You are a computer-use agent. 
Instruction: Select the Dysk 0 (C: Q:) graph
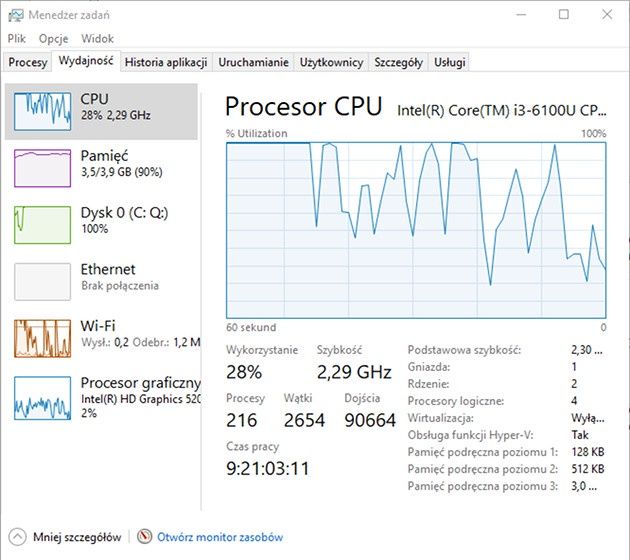click(42, 225)
